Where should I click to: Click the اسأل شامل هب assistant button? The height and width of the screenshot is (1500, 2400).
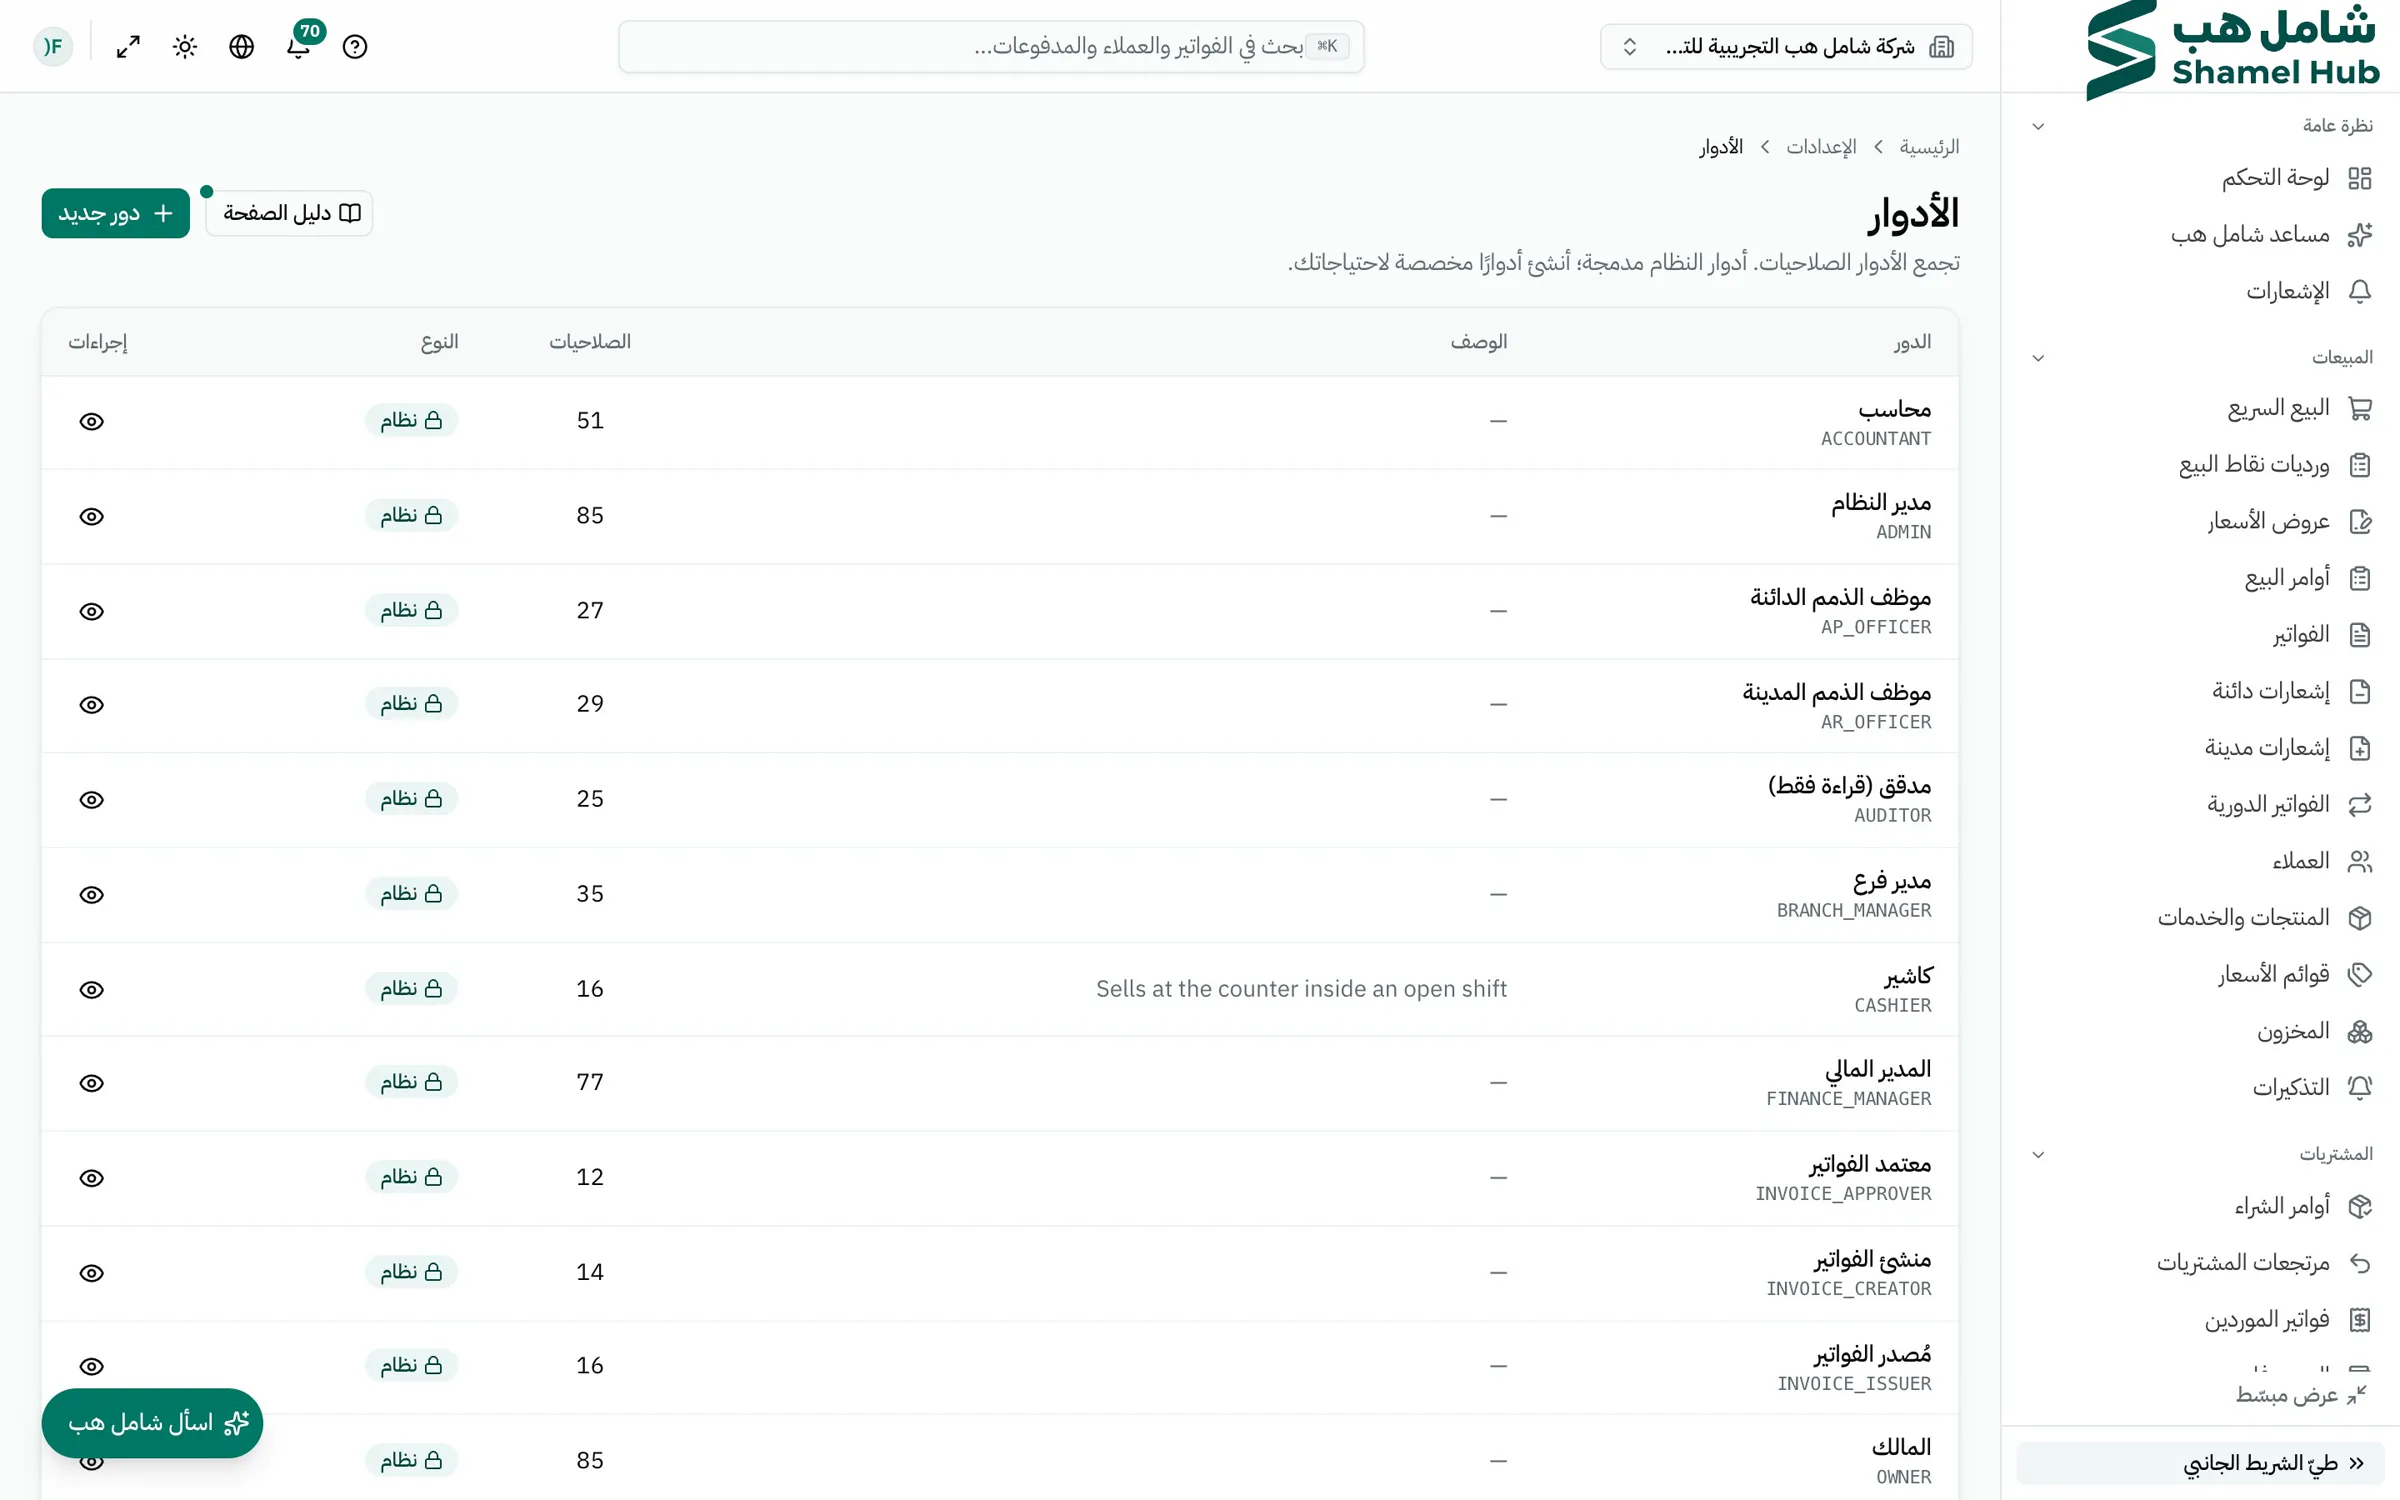[152, 1423]
